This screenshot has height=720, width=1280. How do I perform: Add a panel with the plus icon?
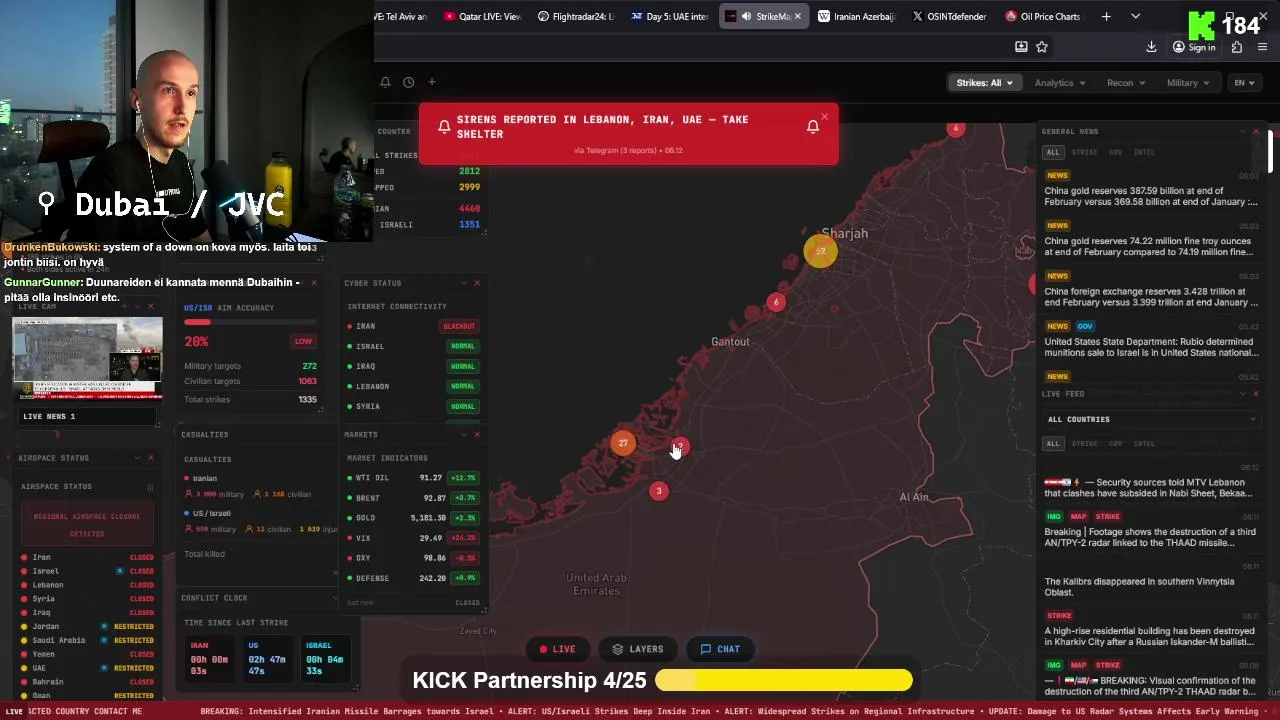coord(432,82)
